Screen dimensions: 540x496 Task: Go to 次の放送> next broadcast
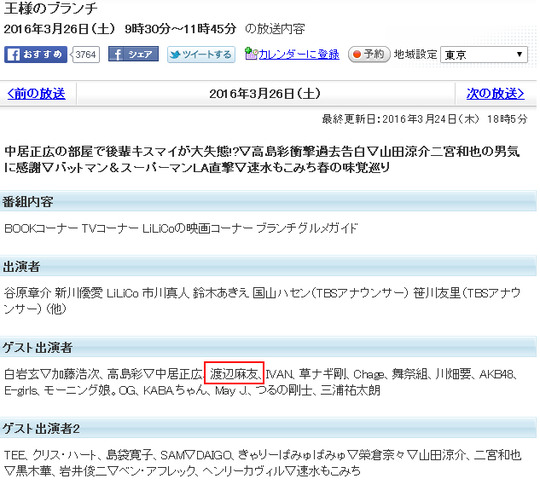coord(495,93)
